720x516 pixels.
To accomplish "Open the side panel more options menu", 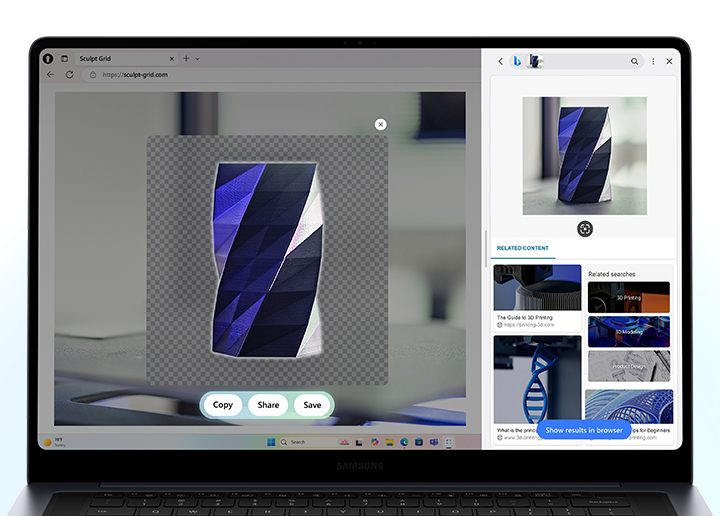I will (653, 61).
